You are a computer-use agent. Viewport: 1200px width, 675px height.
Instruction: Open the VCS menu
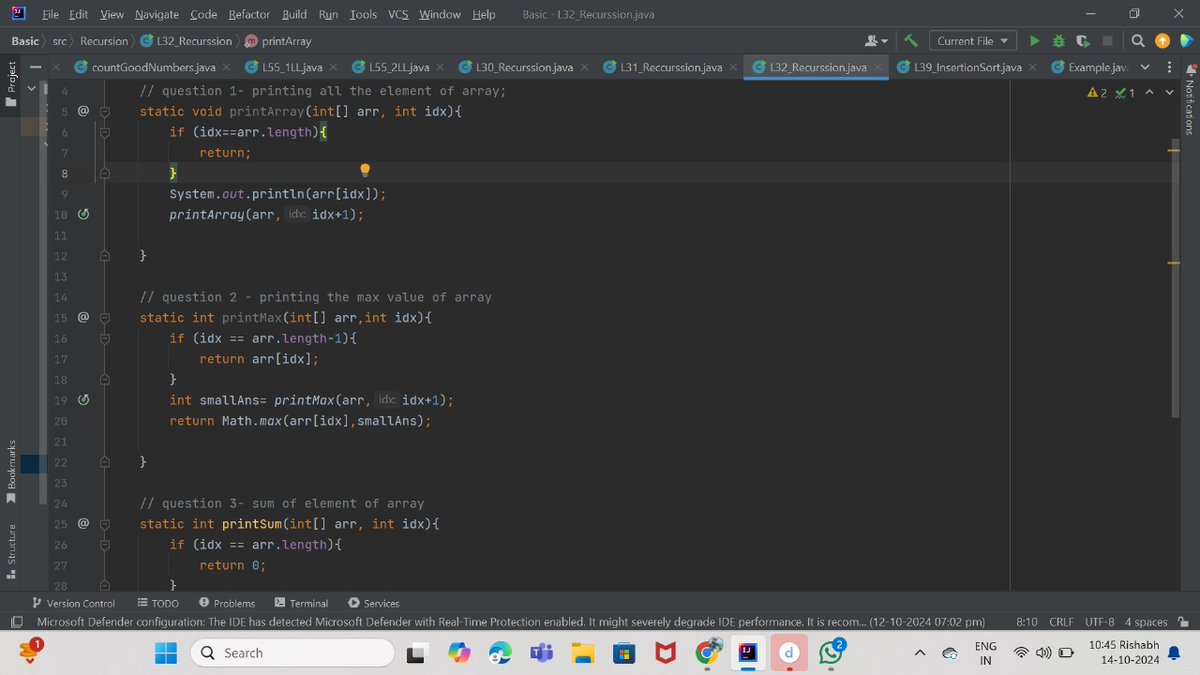398,14
